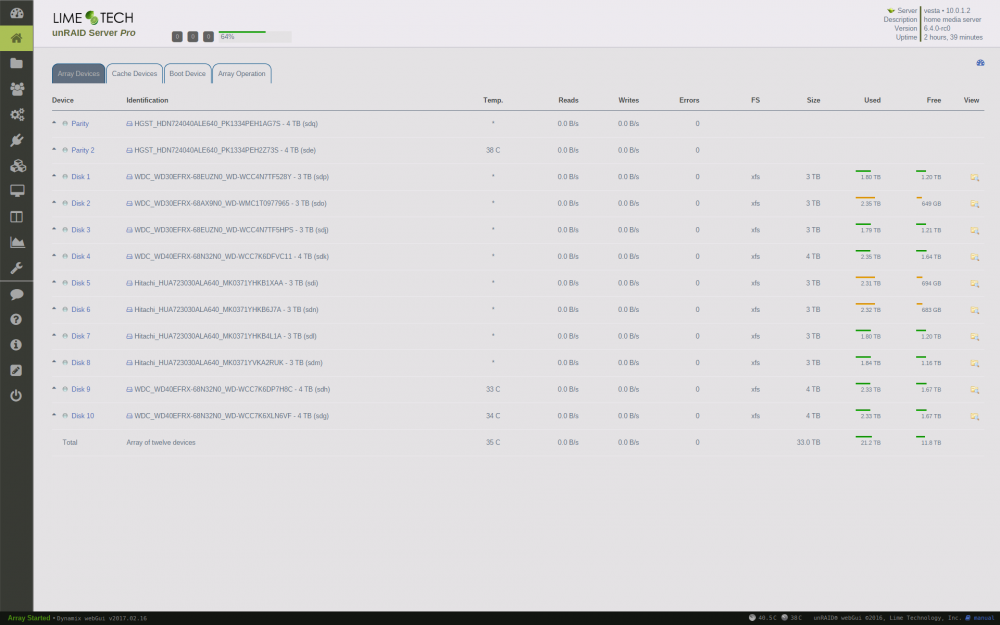Click the uptime "2 hours, 39 minutes" text
The image size is (1000, 625).
coord(953,38)
